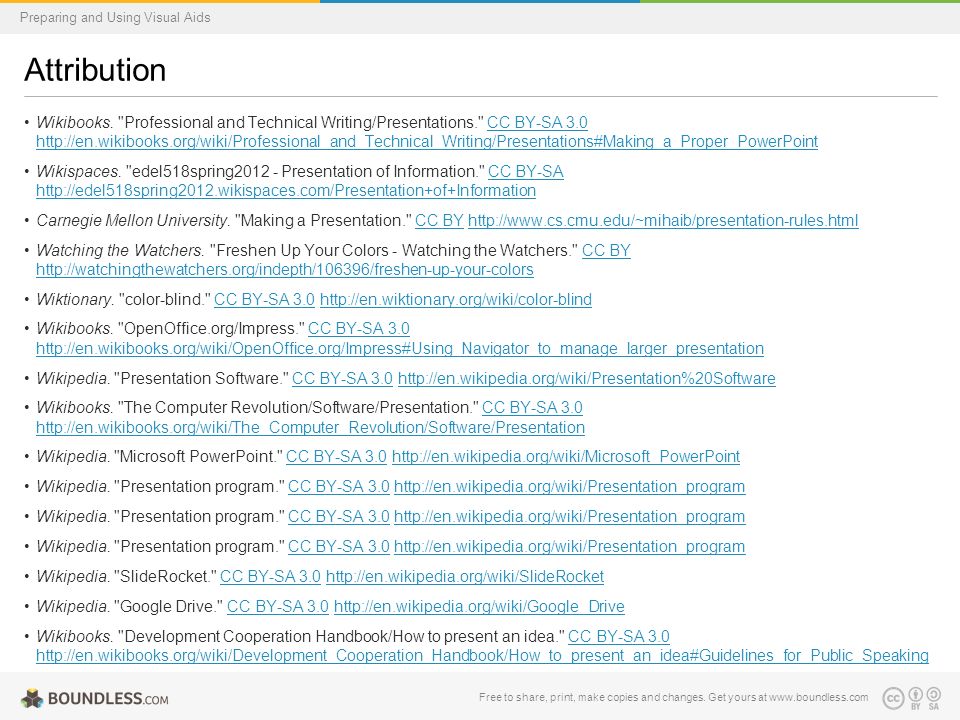Image resolution: width=960 pixels, height=720 pixels.
Task: Open the edel518spring2012.wikispaces.com URL
Action: click(x=286, y=190)
